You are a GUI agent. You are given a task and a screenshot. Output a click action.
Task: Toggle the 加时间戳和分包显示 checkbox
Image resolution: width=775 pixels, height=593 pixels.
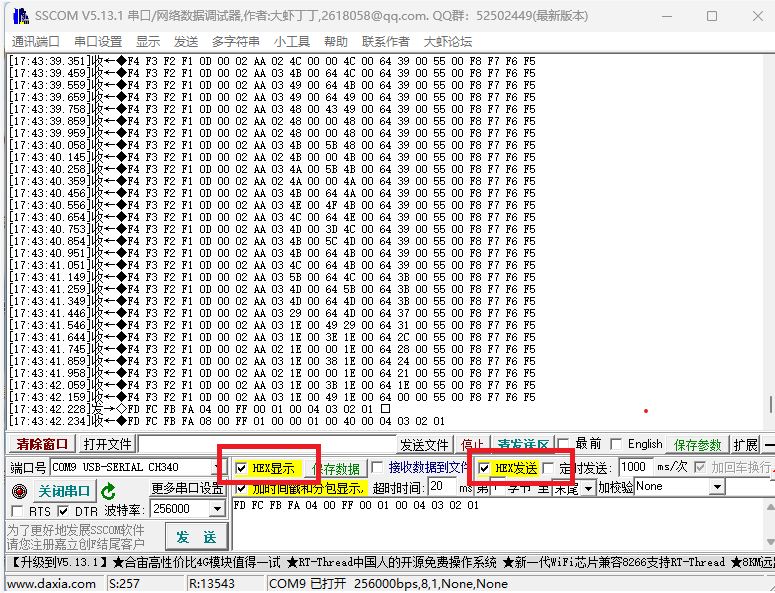tap(241, 489)
